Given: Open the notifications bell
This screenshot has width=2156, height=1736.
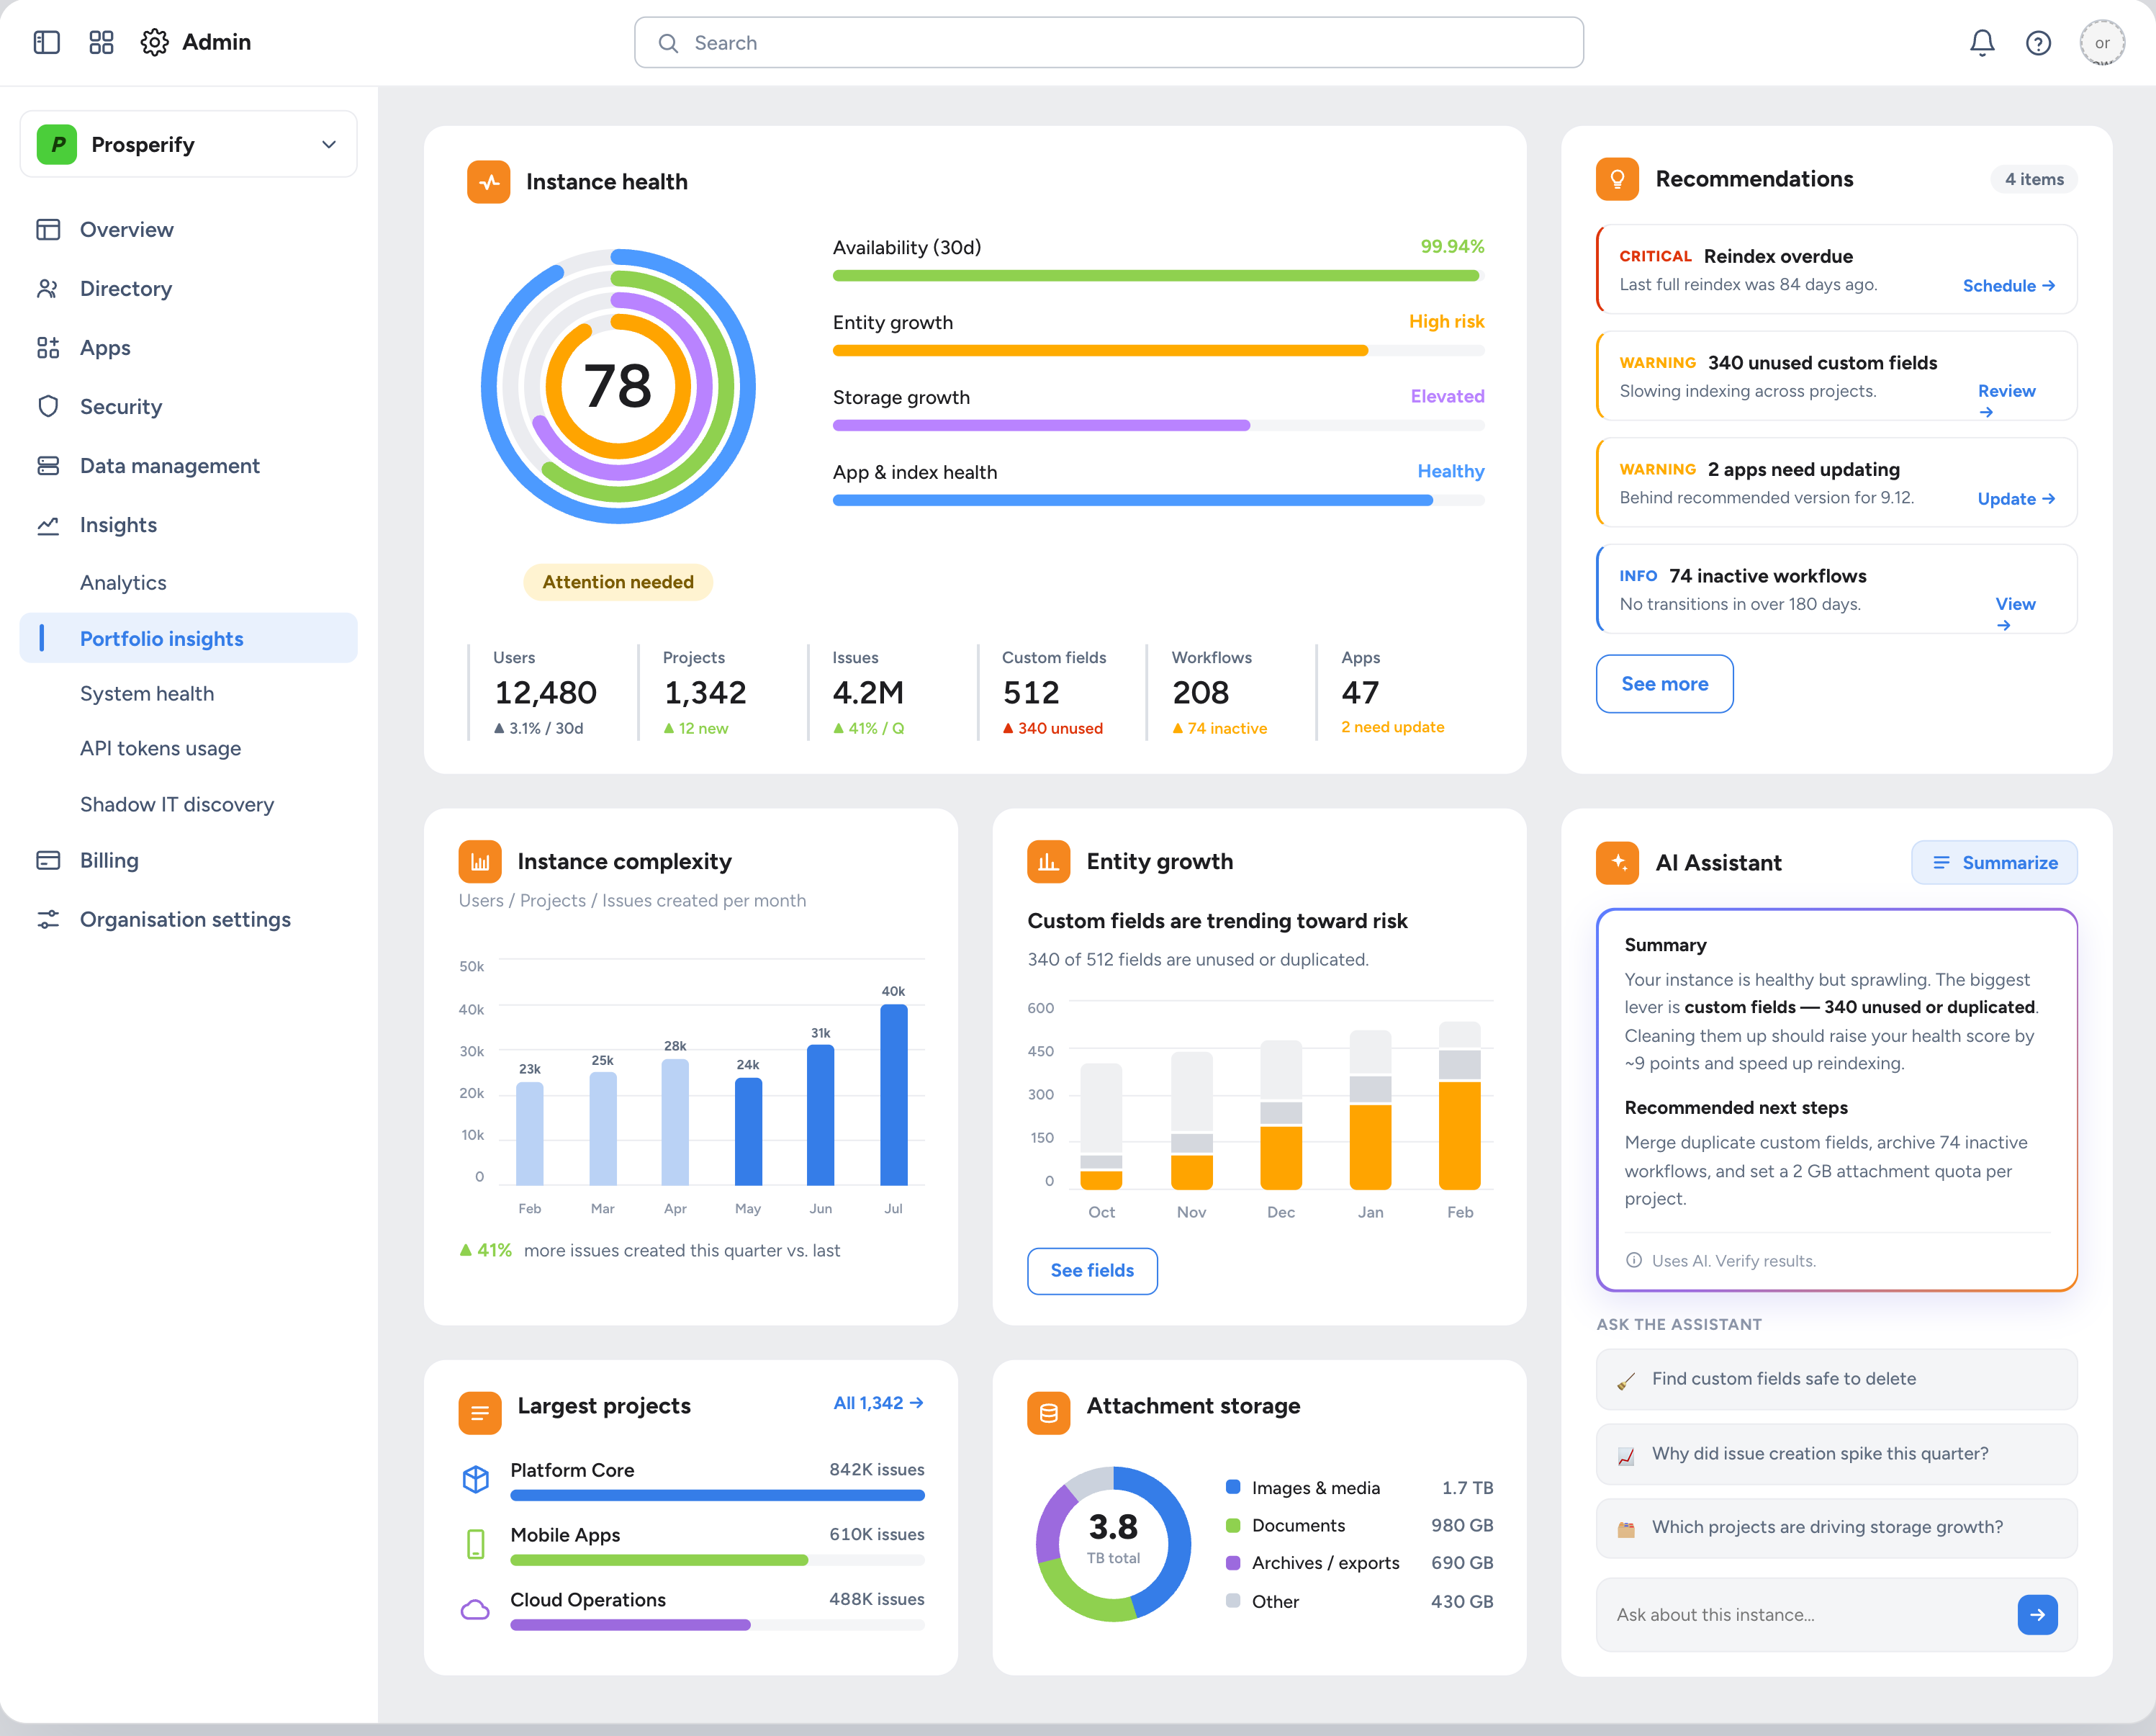Looking at the screenshot, I should point(1982,42).
